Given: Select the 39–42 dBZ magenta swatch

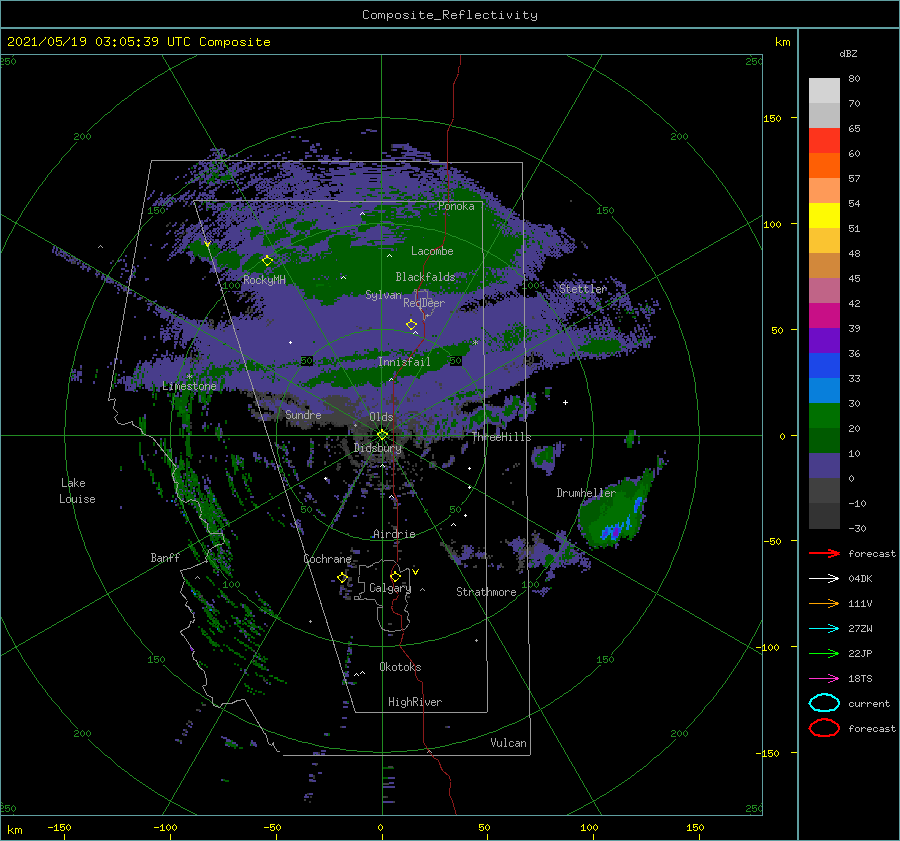Looking at the screenshot, I should pyautogui.click(x=824, y=316).
